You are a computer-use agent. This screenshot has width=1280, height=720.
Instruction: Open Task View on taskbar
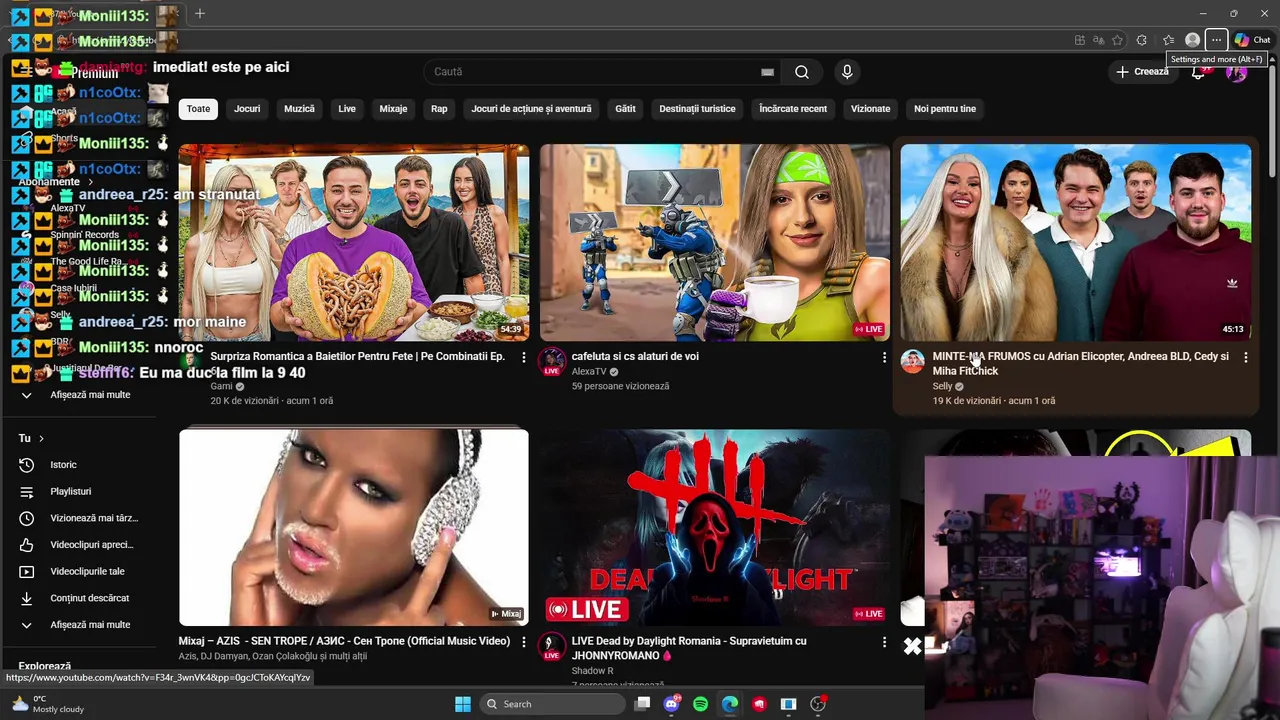(x=642, y=704)
